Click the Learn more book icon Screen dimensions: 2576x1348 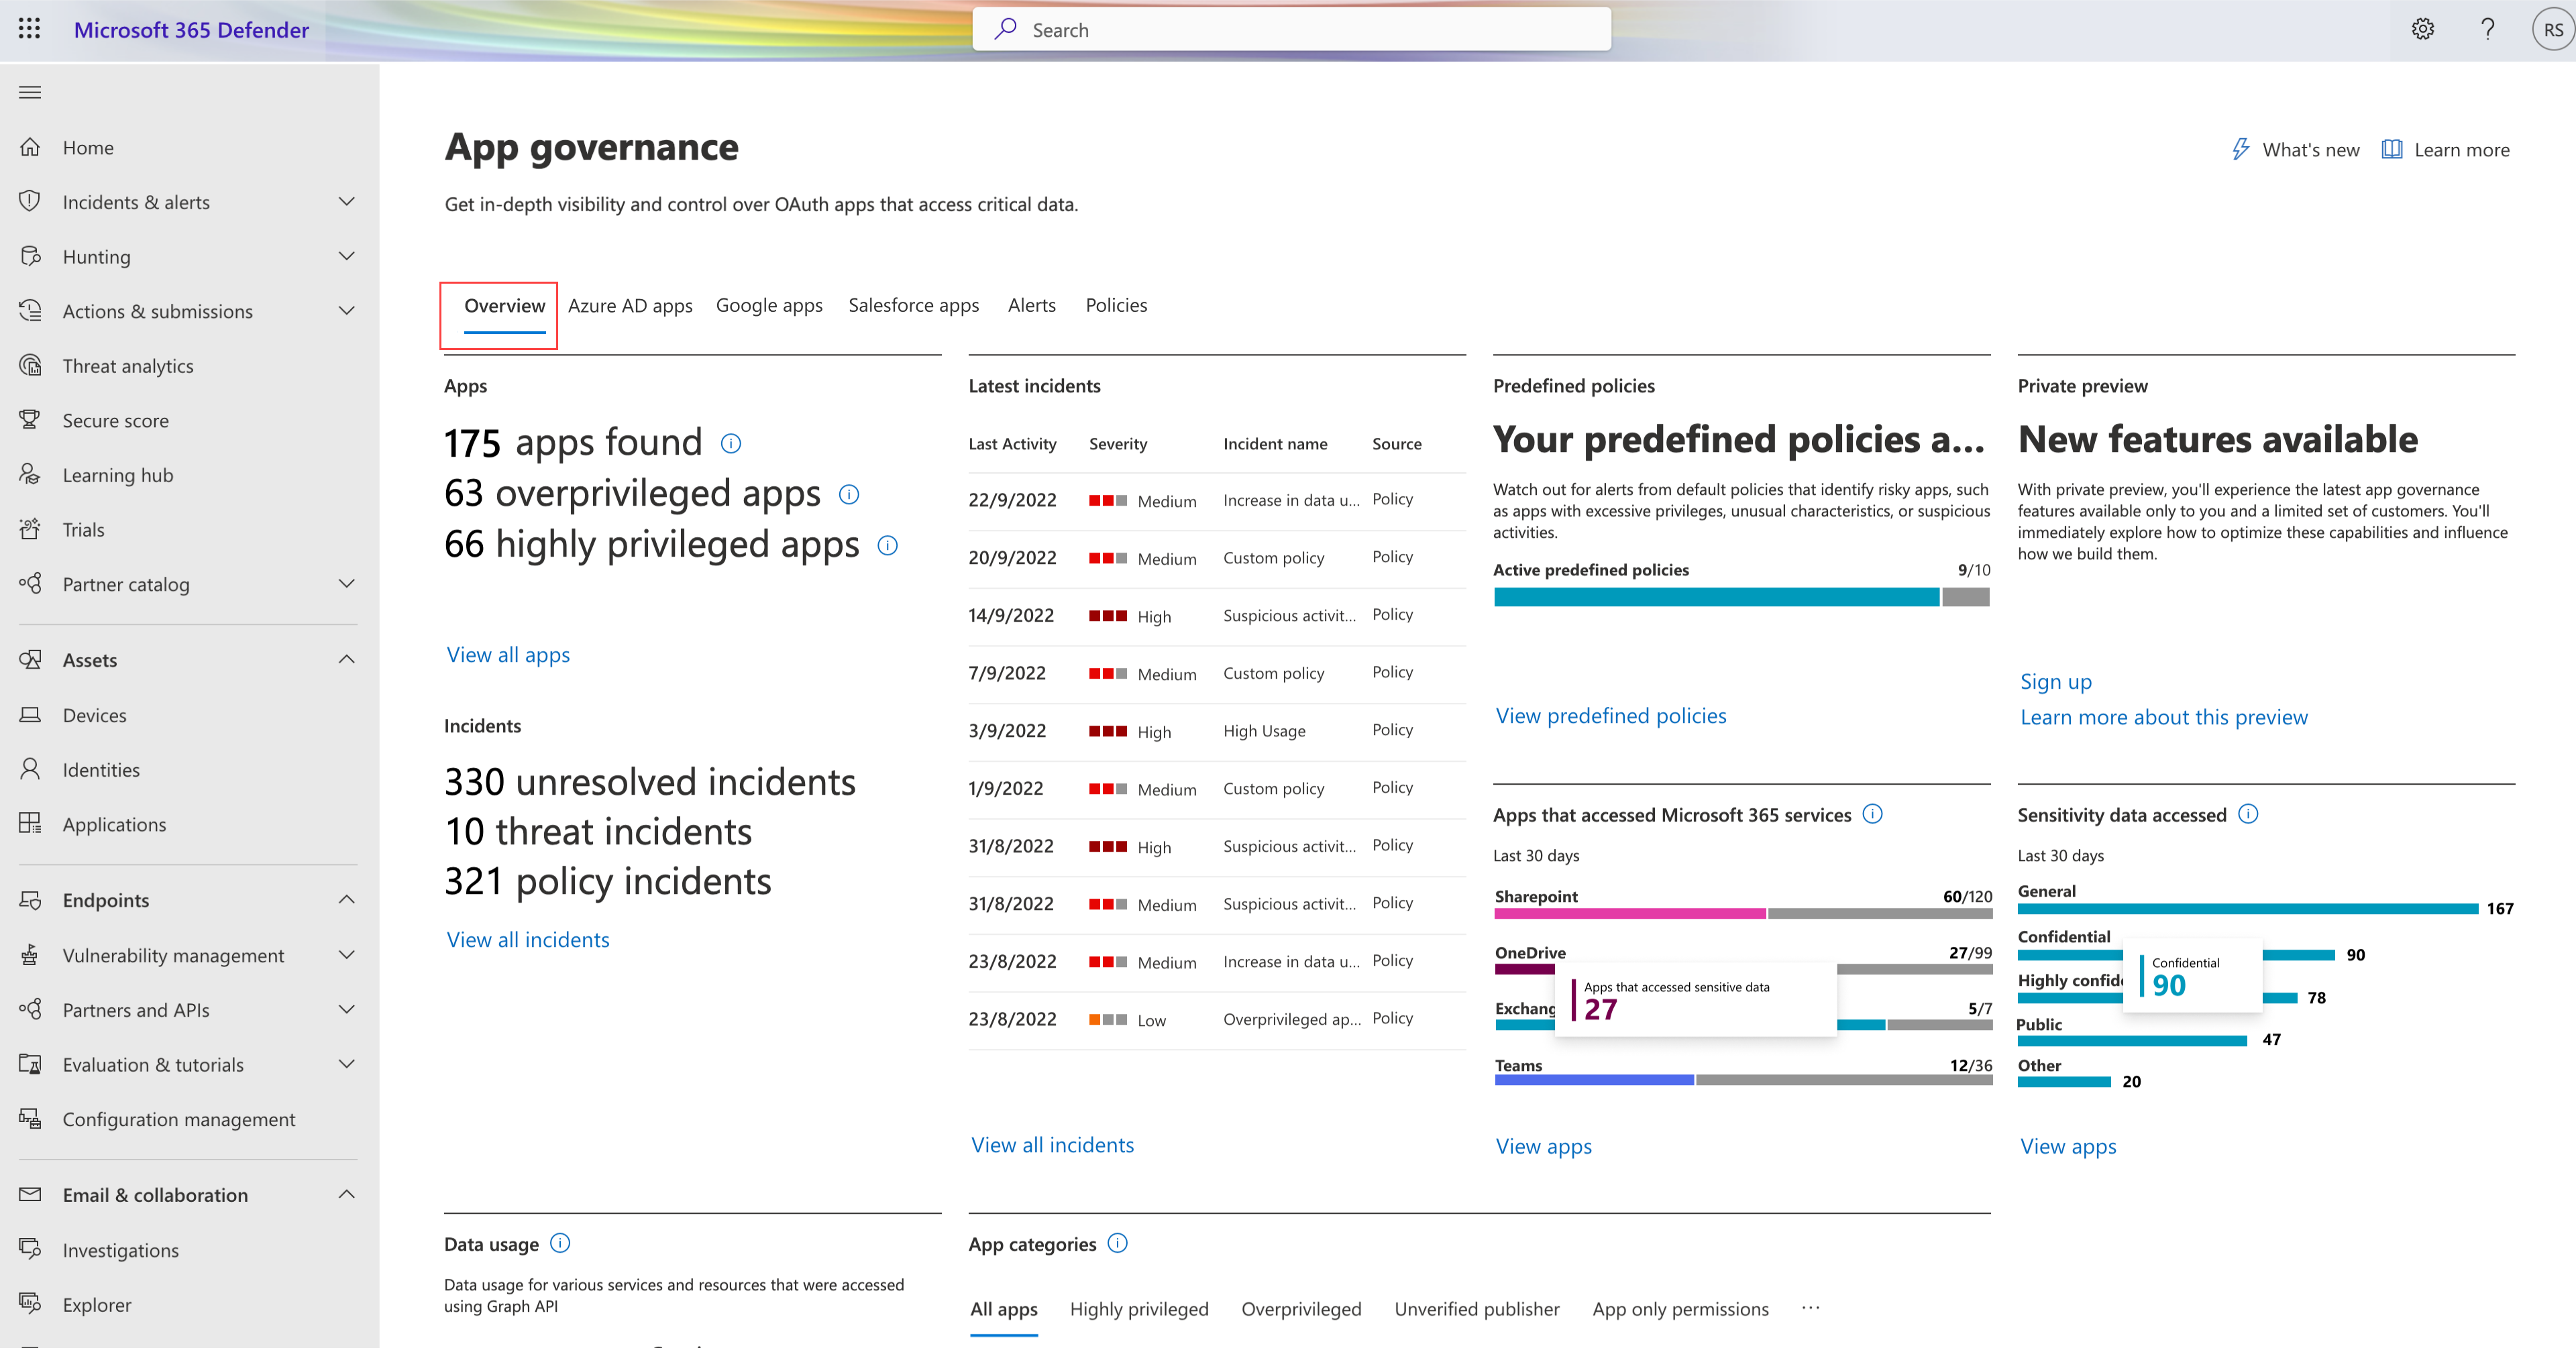click(x=2392, y=150)
